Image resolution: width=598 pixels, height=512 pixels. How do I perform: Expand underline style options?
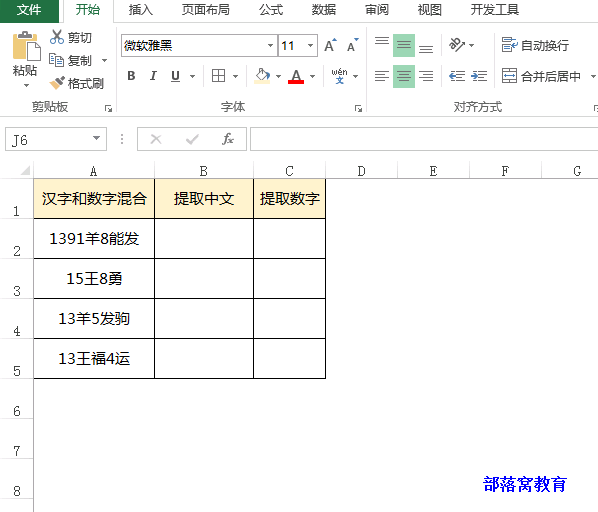coord(193,76)
